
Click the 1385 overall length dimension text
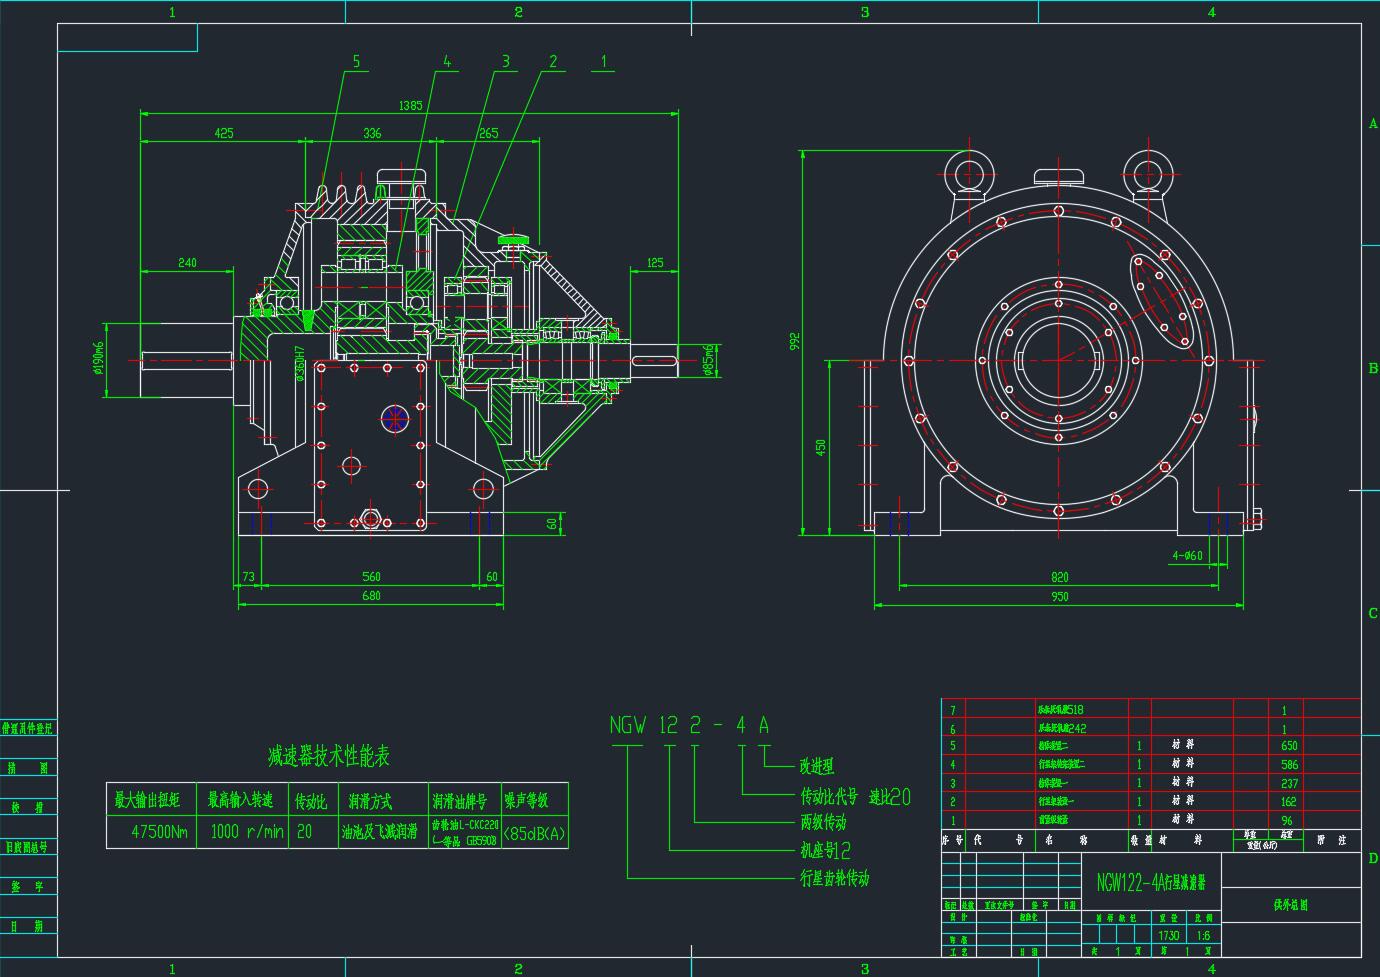(410, 105)
